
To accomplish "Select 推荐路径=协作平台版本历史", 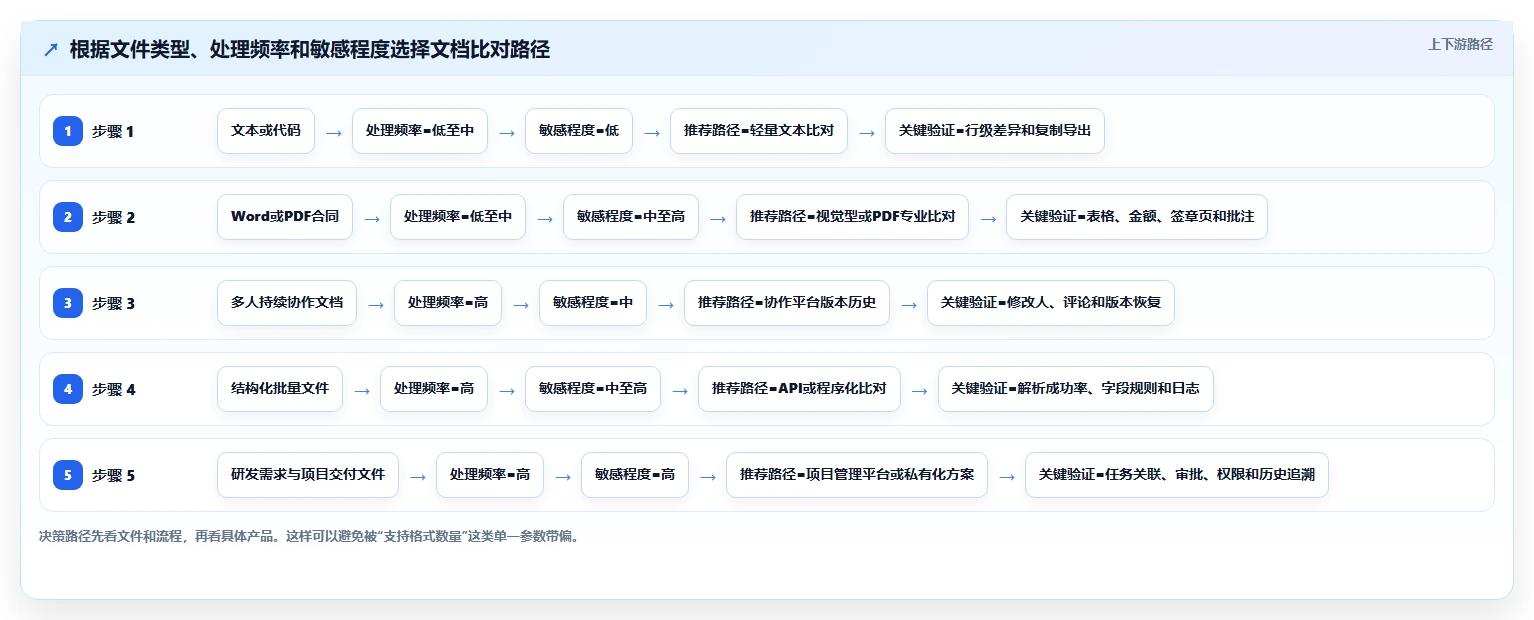I will [x=787, y=303].
